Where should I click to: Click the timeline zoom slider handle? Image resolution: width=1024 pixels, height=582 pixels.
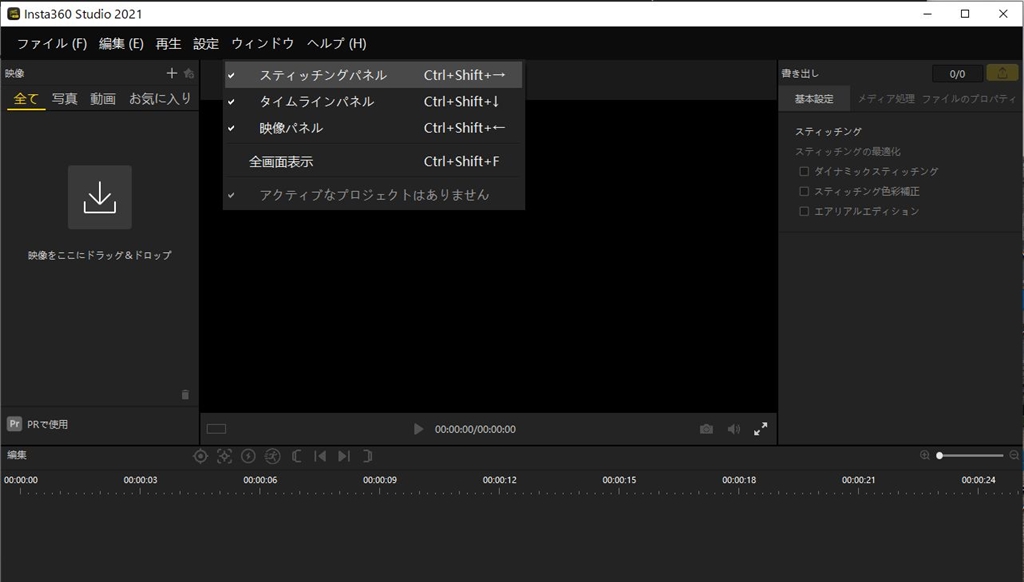(x=939, y=455)
